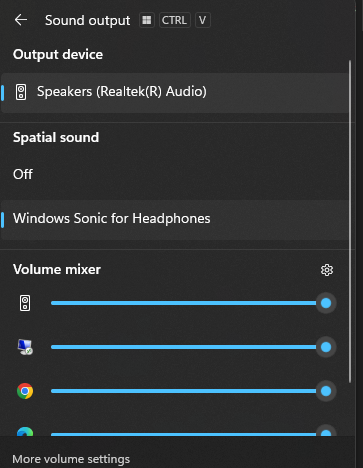The image size is (363, 468).
Task: Mute the speaker icon in Volume mixer
Action: [25, 303]
